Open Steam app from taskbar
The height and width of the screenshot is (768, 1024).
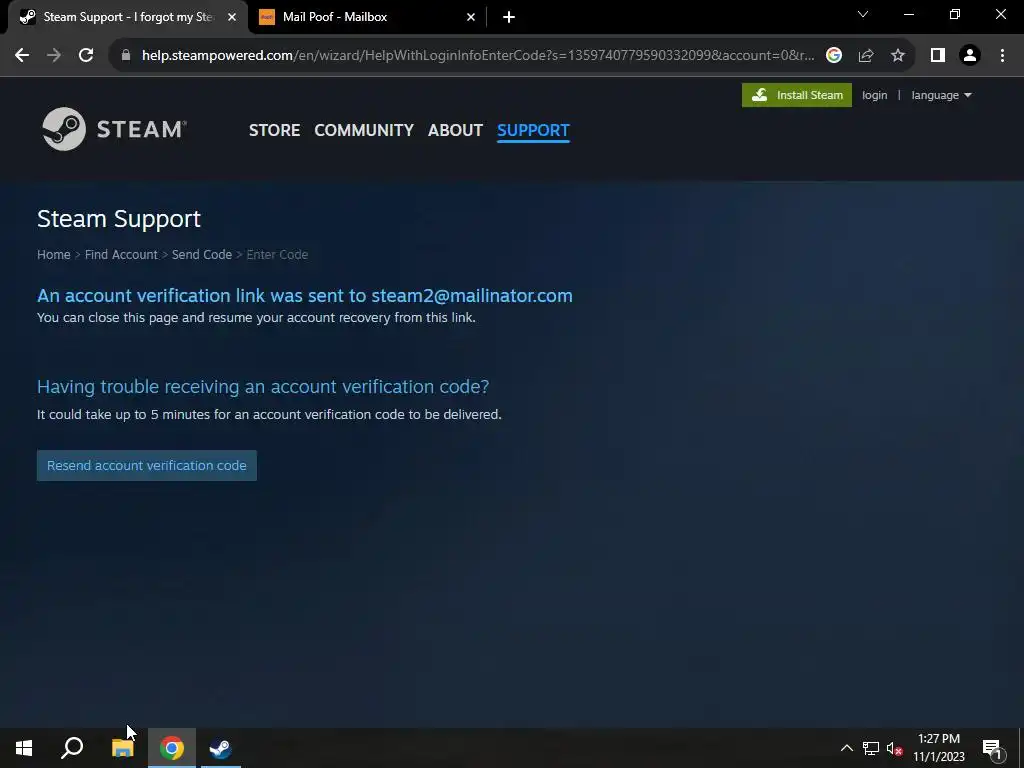pyautogui.click(x=220, y=748)
